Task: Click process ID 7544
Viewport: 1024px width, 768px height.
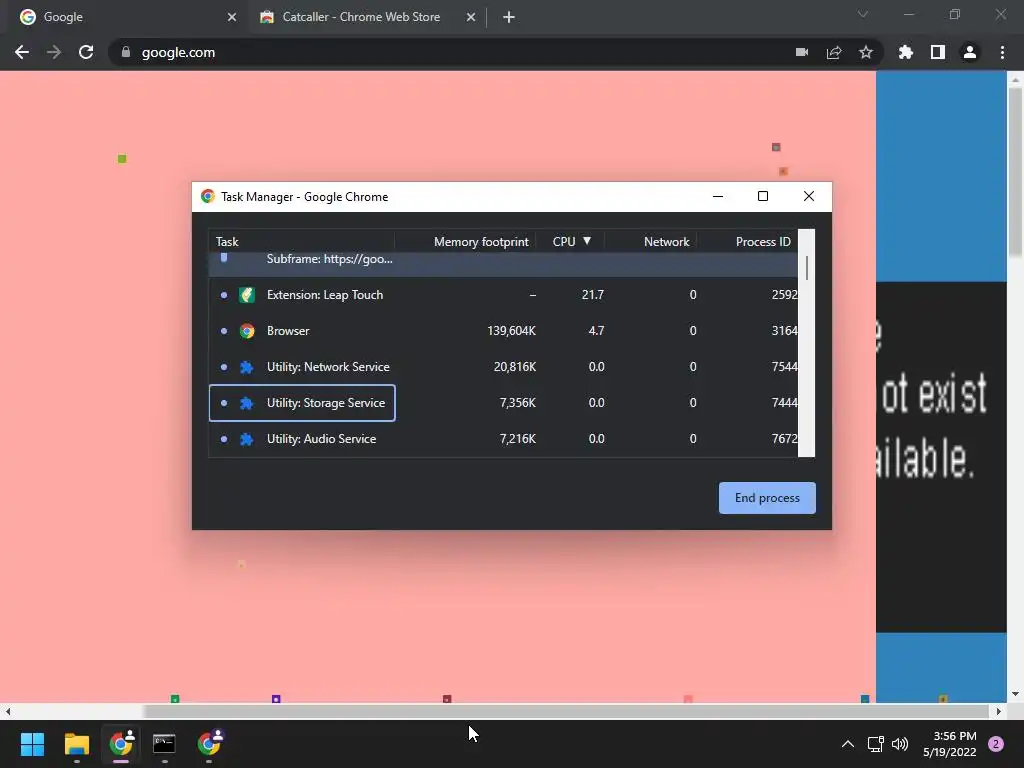Action: [x=784, y=366]
